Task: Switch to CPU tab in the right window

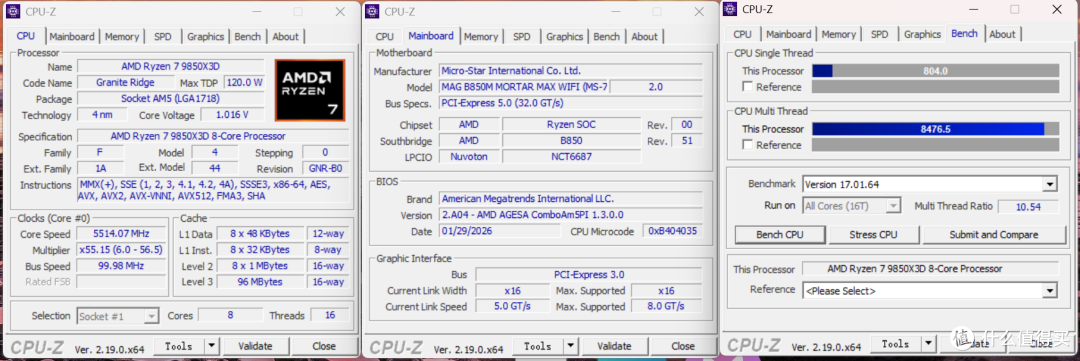Action: point(742,34)
